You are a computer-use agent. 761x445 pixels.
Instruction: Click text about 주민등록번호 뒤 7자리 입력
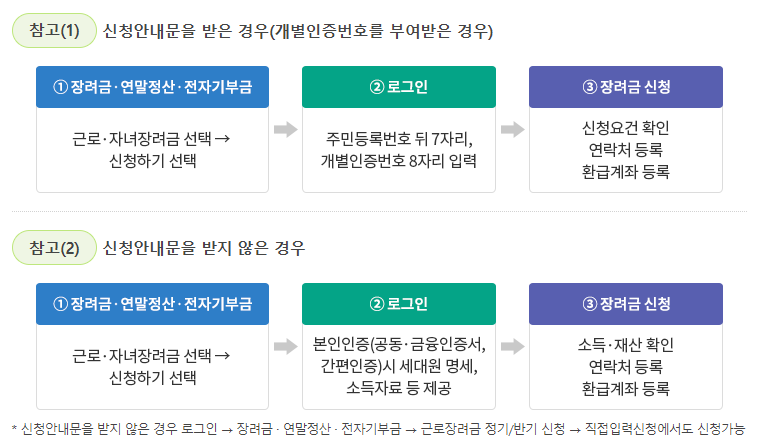click(399, 149)
